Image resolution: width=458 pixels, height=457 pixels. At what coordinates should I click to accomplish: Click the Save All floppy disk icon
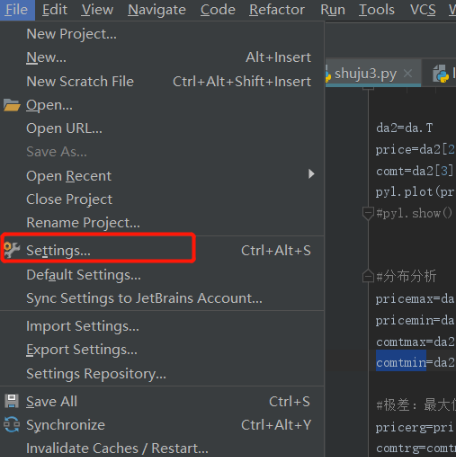coord(12,401)
